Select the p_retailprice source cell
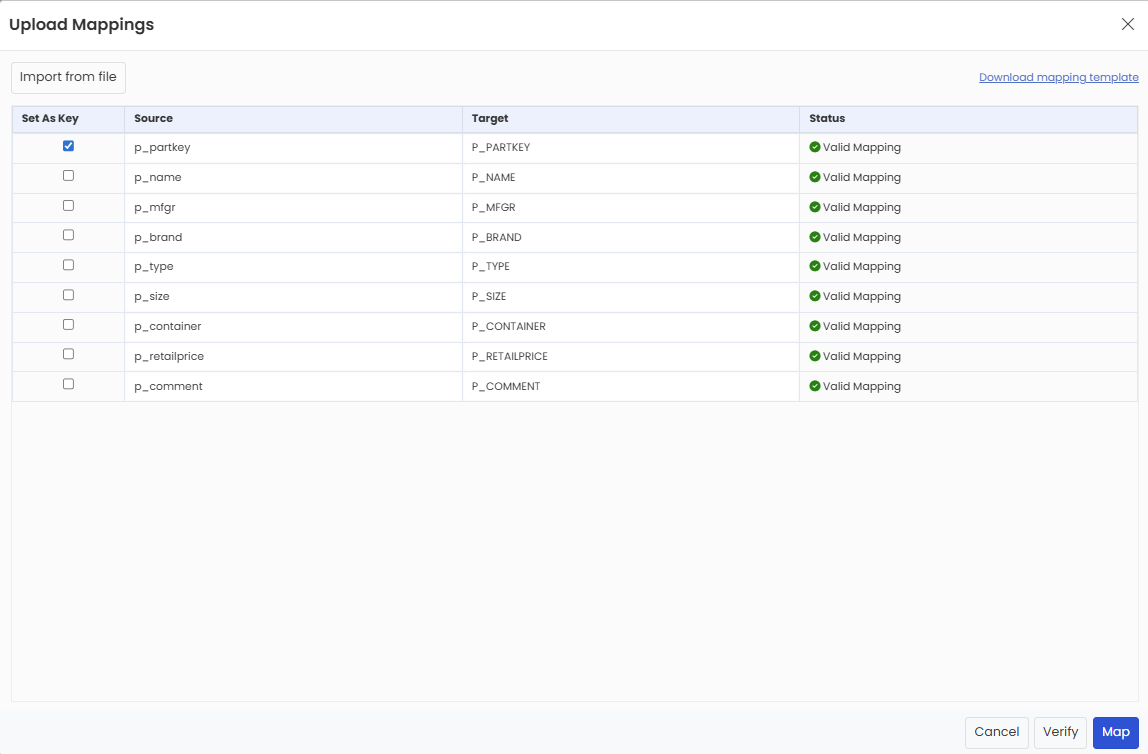The height and width of the screenshot is (754, 1148). pyautogui.click(x=294, y=357)
